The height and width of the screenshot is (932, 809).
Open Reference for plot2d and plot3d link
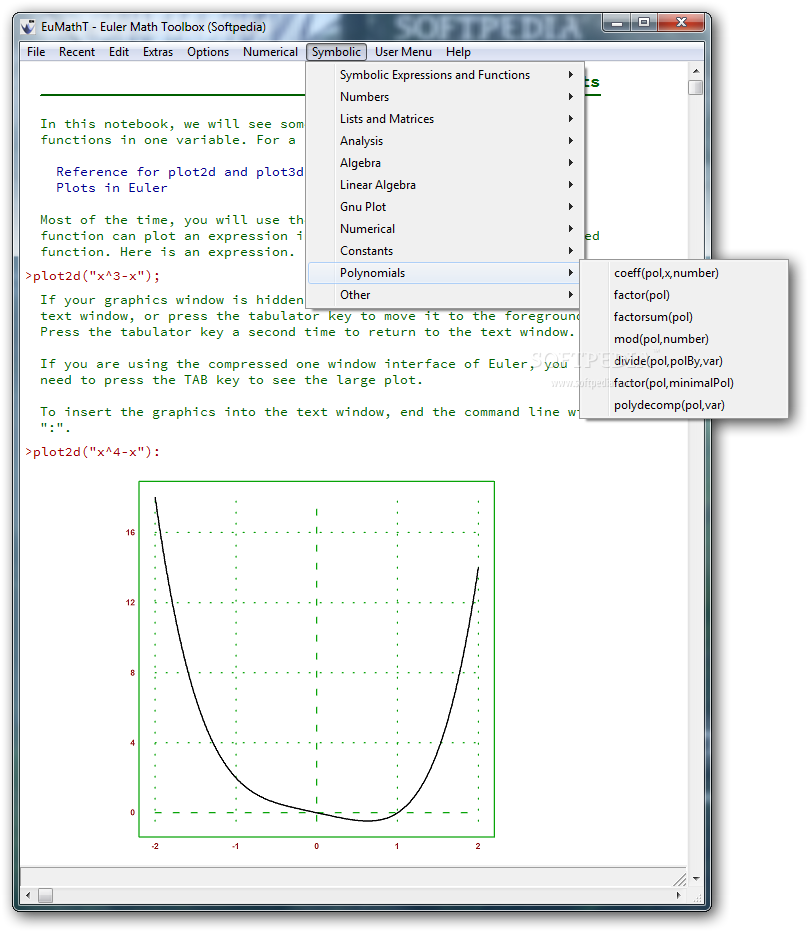coord(180,172)
